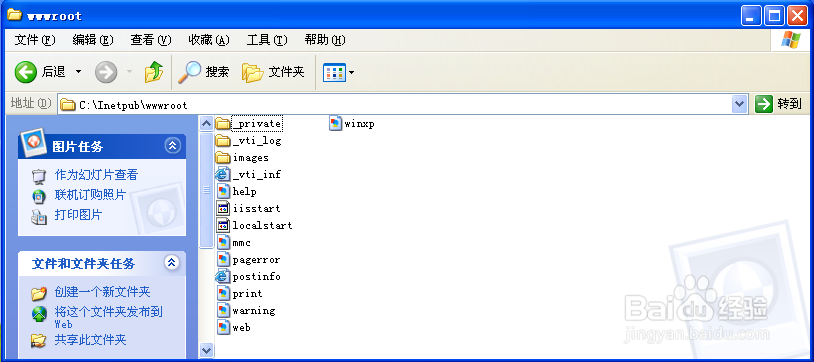Open the 收藏(A) menu
814x362 pixels.
(209, 40)
